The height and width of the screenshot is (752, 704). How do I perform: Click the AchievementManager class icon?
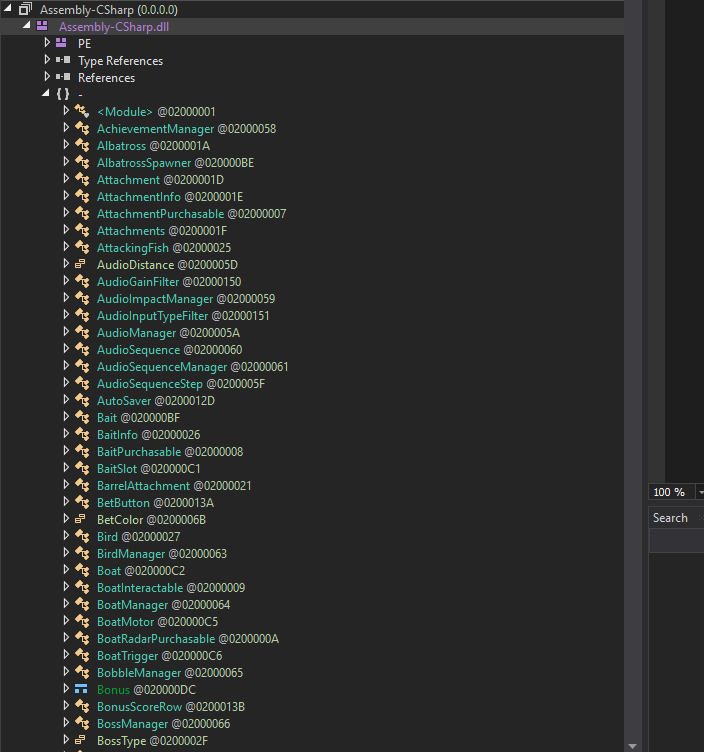coord(82,128)
